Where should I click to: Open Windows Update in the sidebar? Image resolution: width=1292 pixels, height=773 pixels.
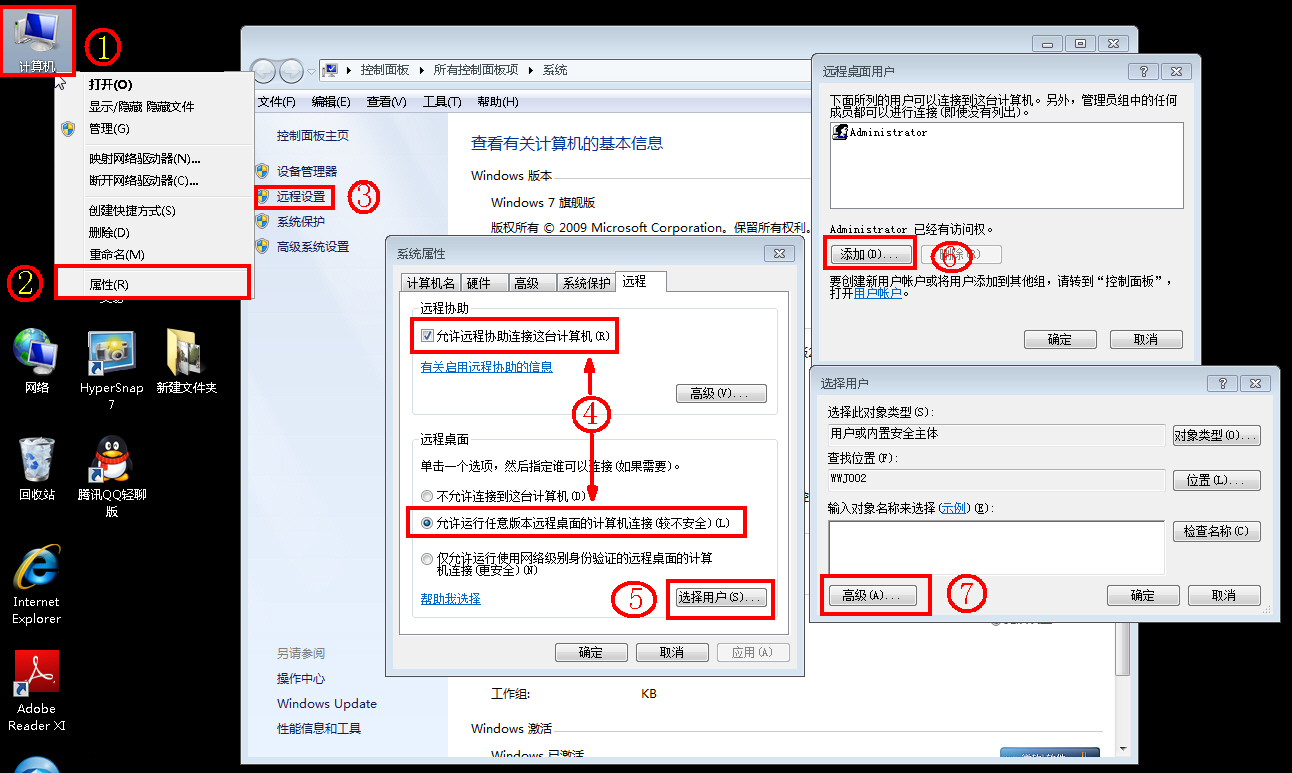tap(327, 703)
